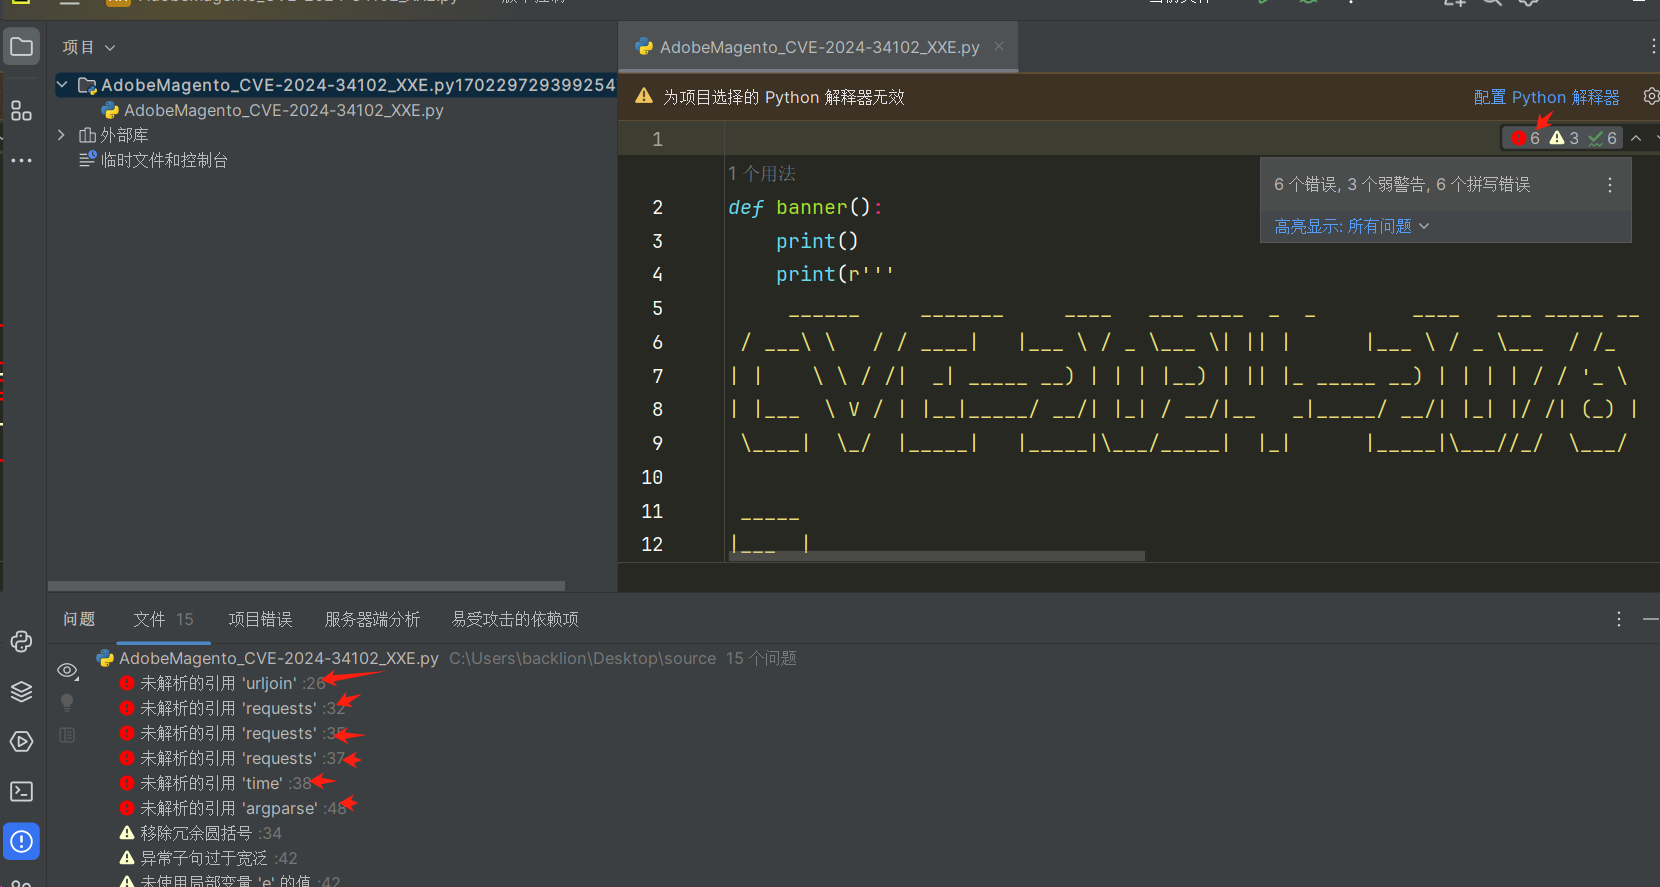Expand the 外部库 node
Image resolution: width=1660 pixels, height=887 pixels.
(62, 134)
